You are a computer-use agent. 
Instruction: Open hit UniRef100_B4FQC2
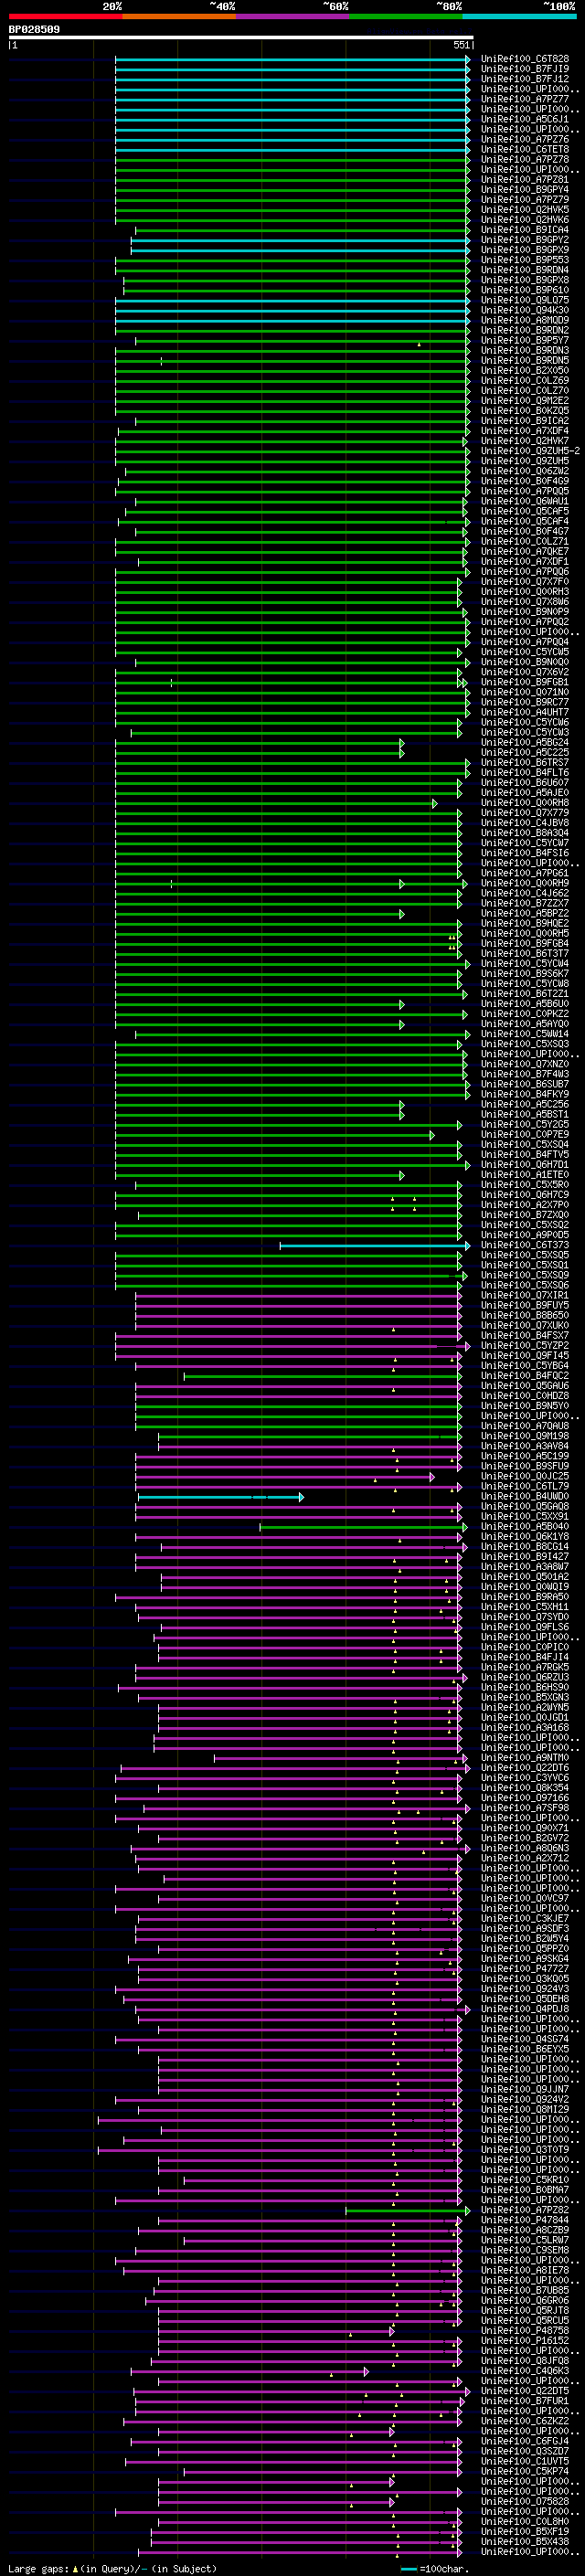[x=525, y=1376]
